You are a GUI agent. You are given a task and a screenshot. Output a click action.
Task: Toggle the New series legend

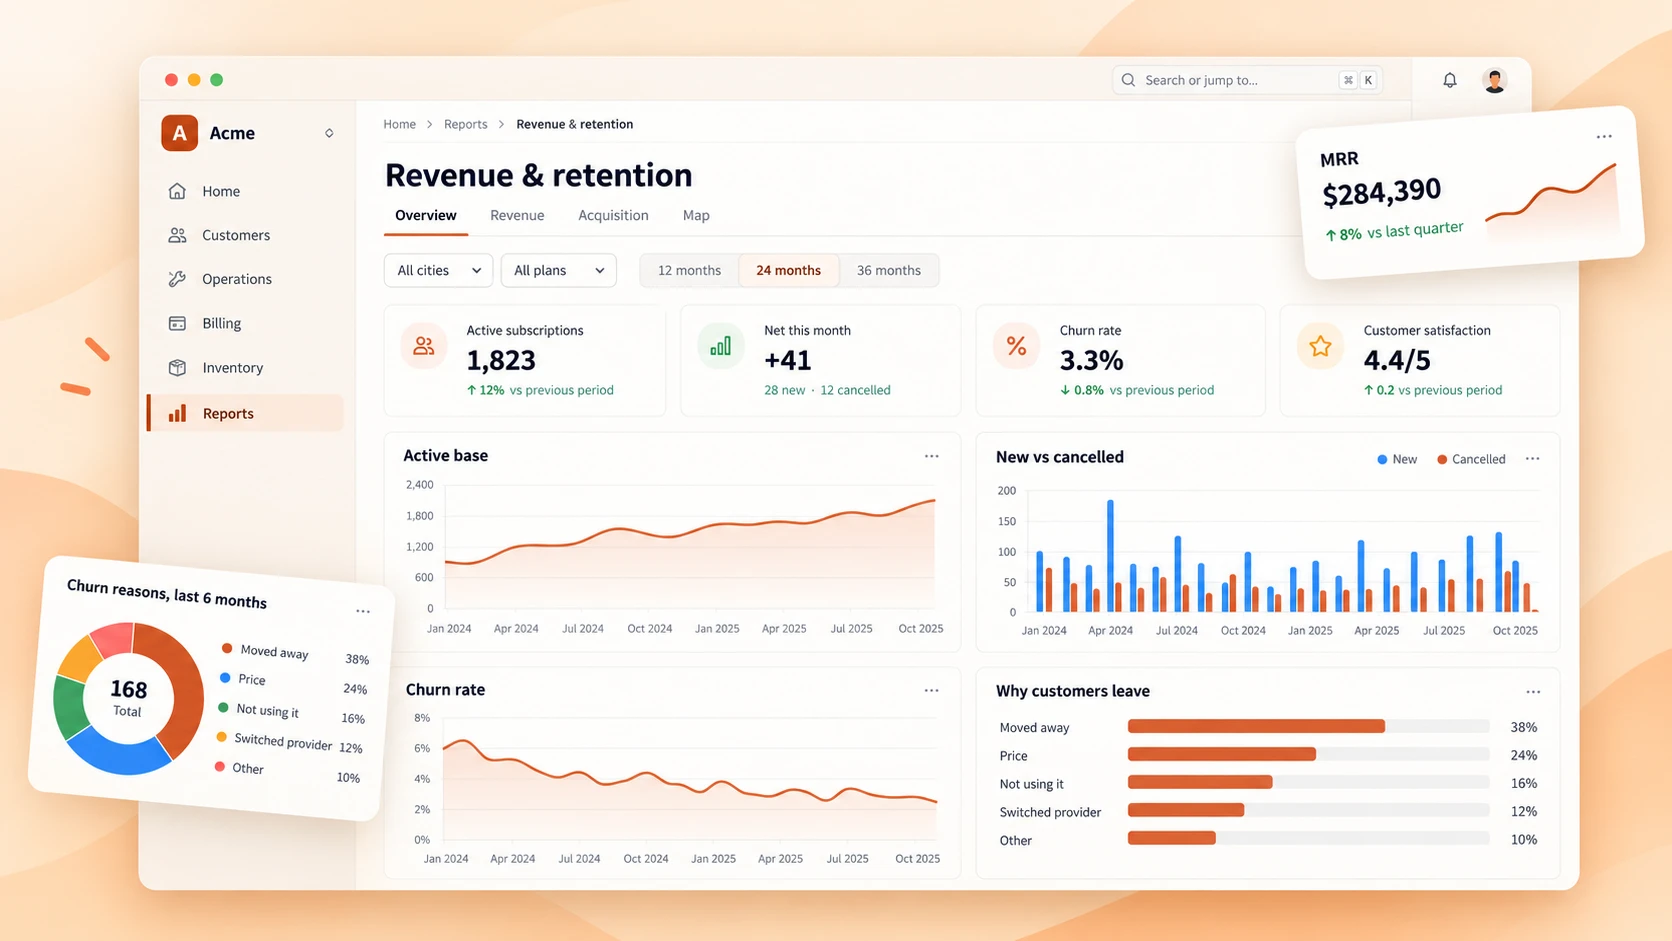click(1397, 459)
